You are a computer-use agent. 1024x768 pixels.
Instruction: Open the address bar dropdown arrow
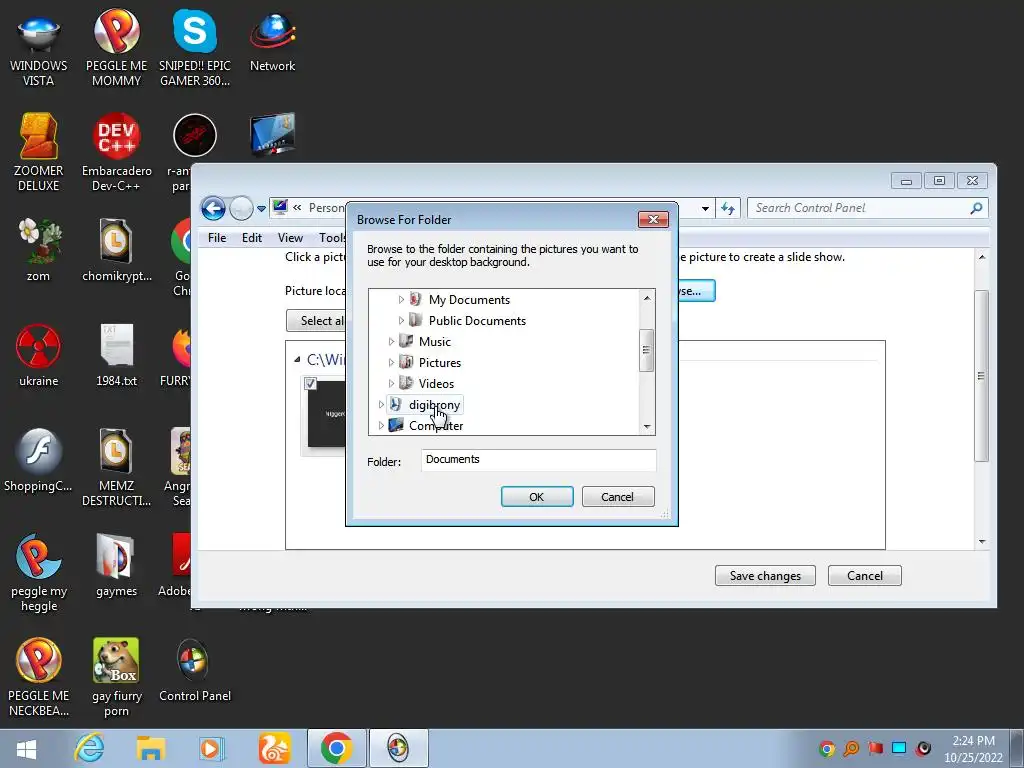pyautogui.click(x=705, y=209)
